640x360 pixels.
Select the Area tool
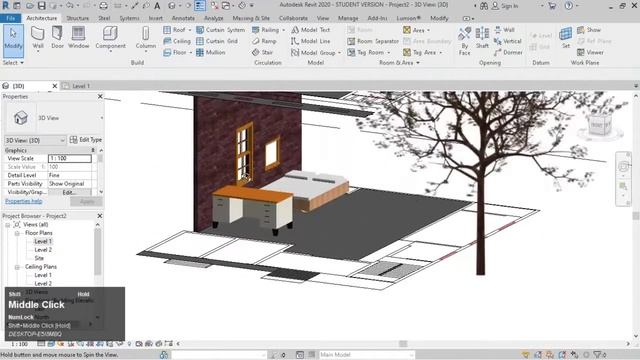pyautogui.click(x=414, y=30)
